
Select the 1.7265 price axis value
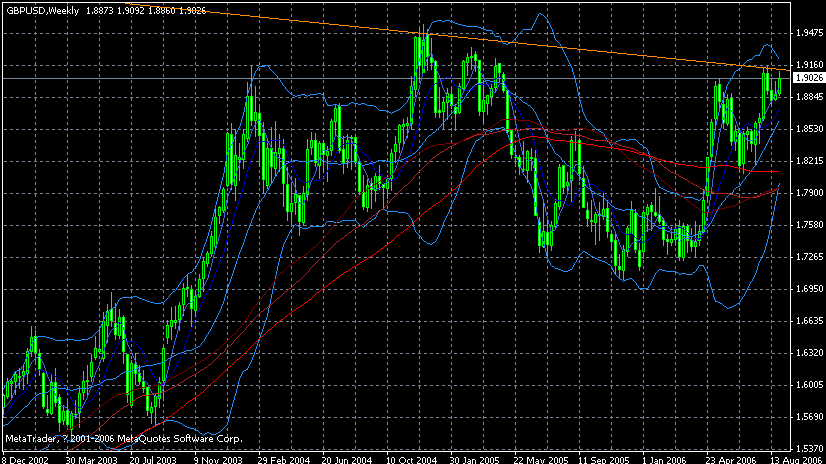click(x=810, y=257)
